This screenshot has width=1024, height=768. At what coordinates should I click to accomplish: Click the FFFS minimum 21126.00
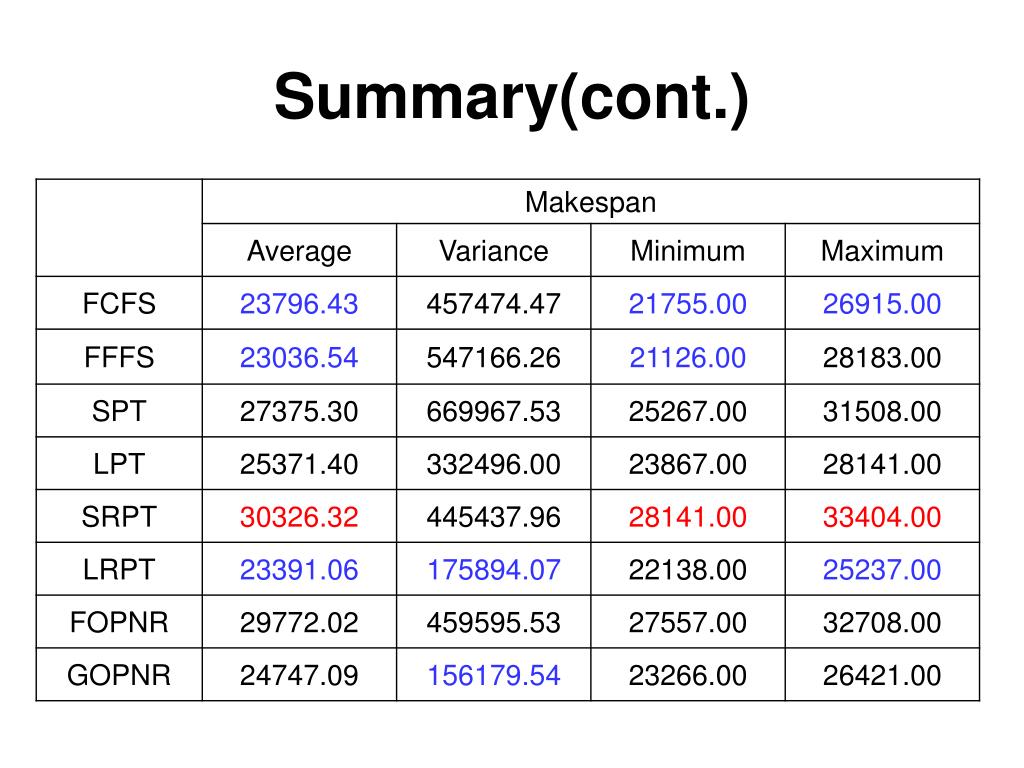point(688,358)
